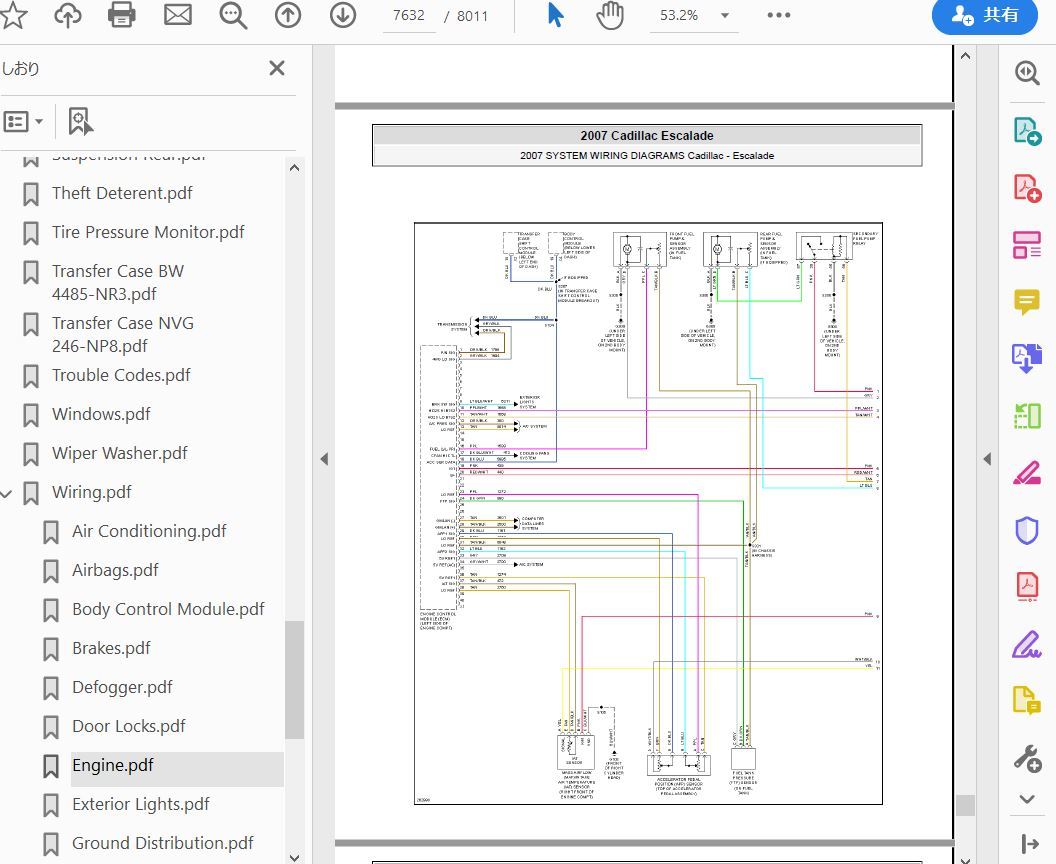Click the blue share button

(x=985, y=15)
